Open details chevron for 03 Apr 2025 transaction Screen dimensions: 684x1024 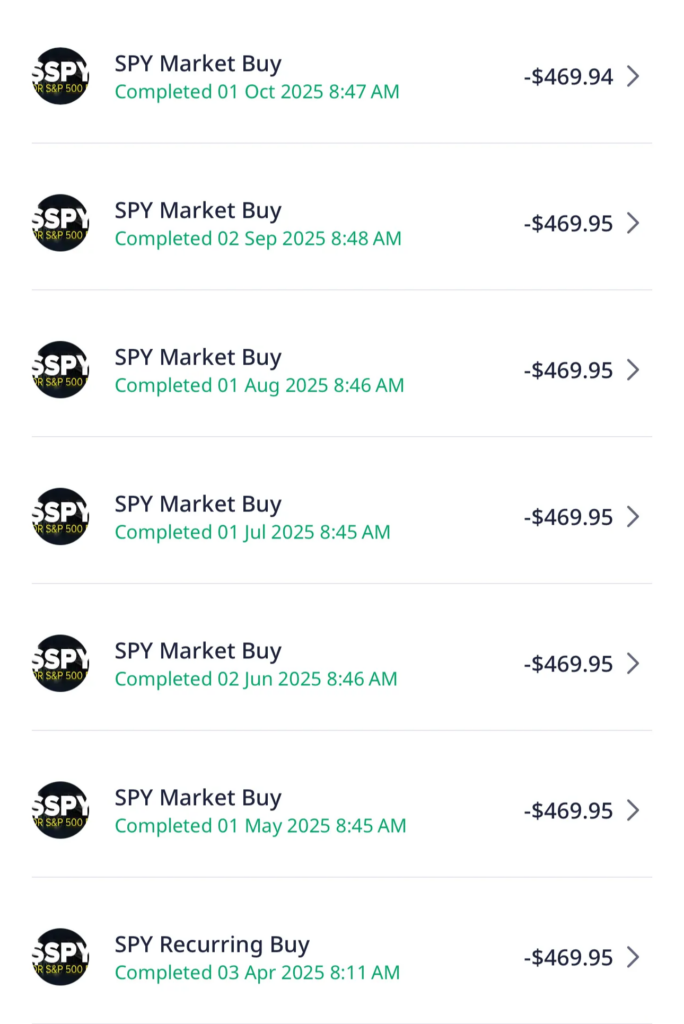click(632, 958)
